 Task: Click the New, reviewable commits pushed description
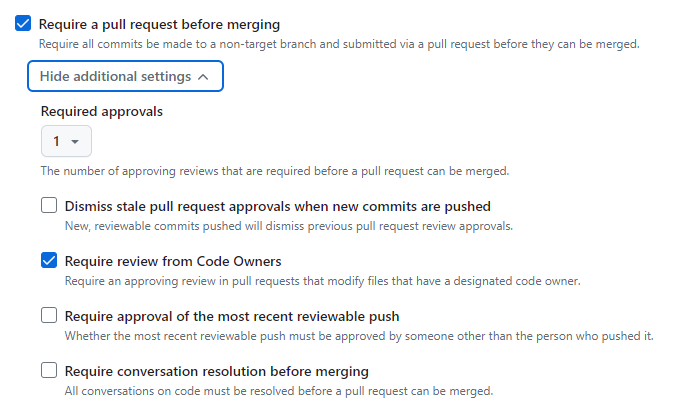pyautogui.click(x=288, y=226)
